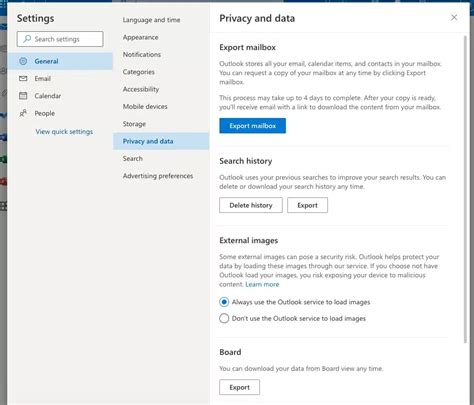Click the Privacy and data title
Image resolution: width=474 pixels, height=405 pixels.
coord(257,18)
